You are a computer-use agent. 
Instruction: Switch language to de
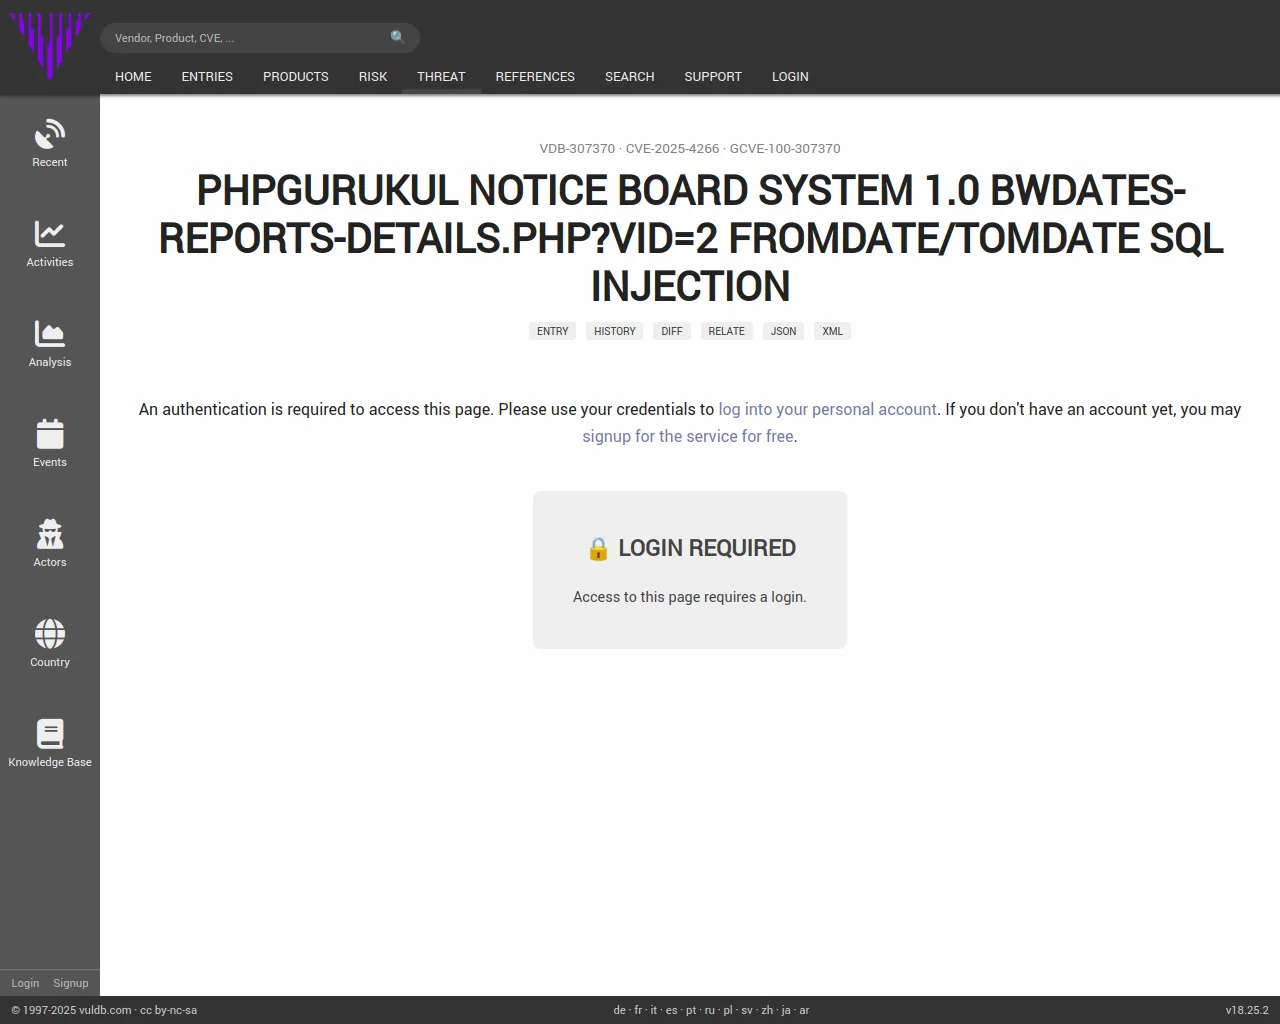tap(619, 1010)
